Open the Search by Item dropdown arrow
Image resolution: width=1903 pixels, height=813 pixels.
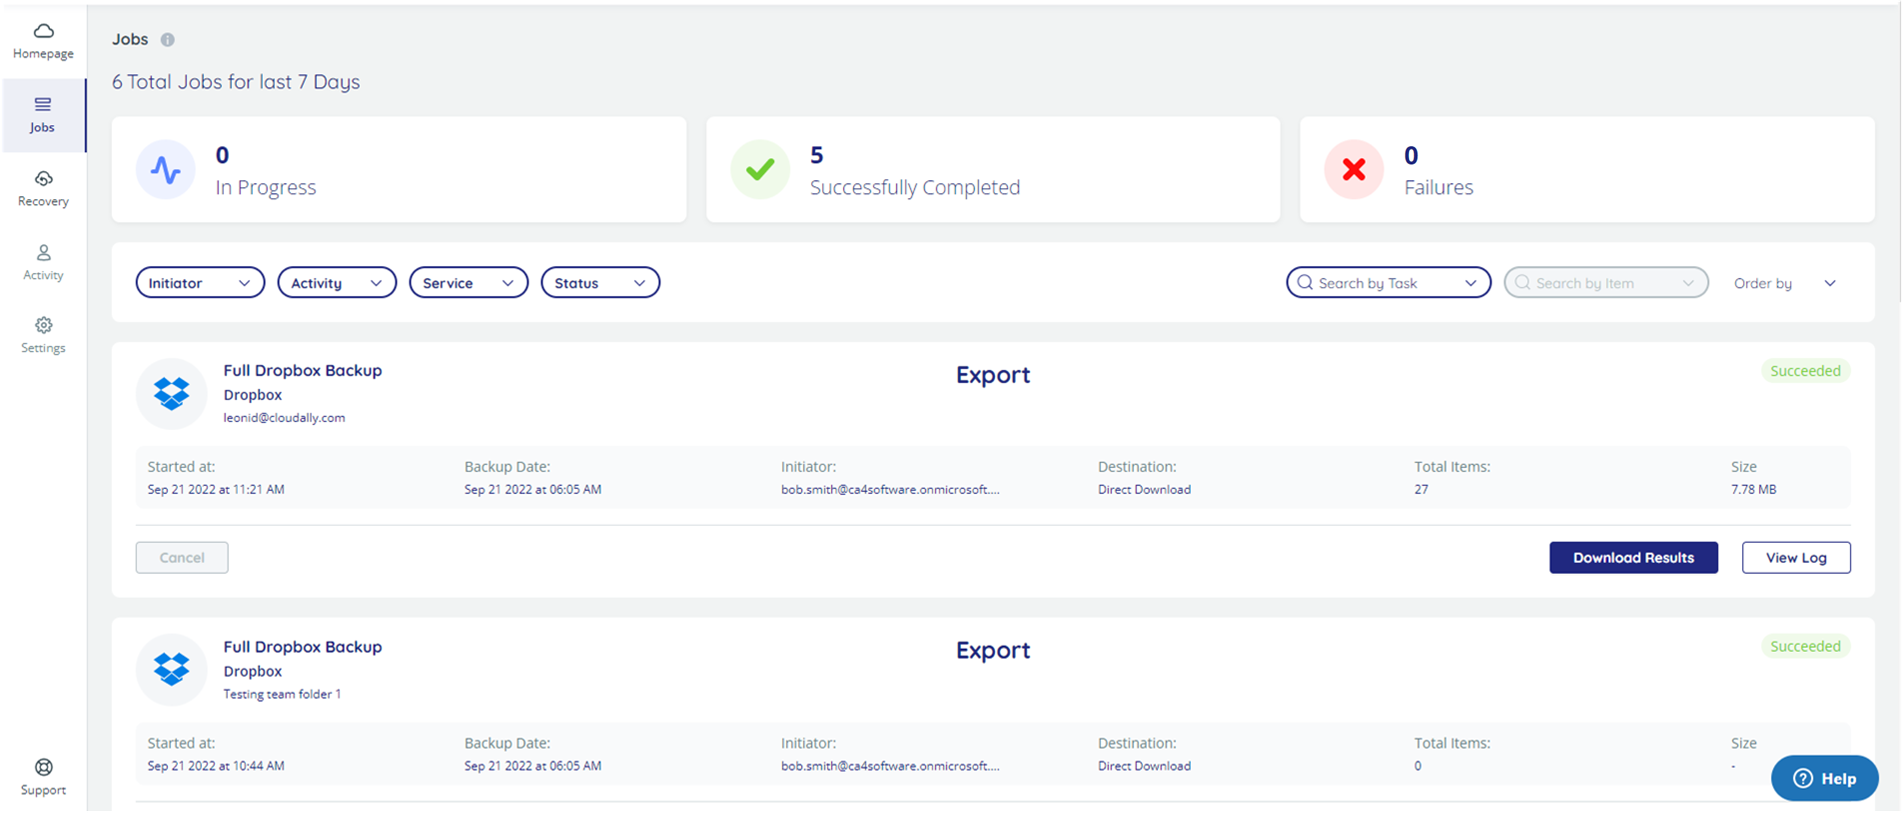(1688, 283)
